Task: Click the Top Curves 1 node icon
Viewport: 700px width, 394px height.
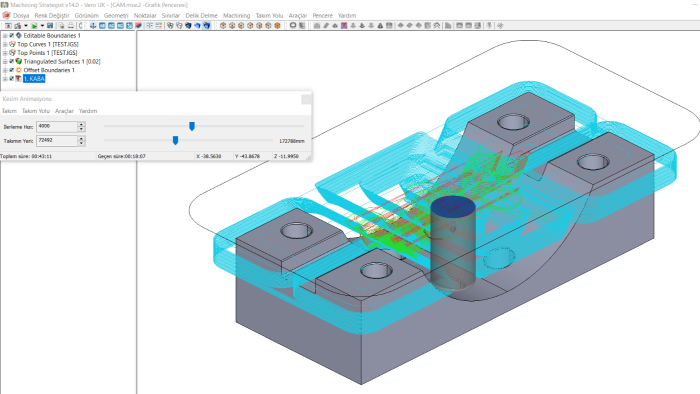Action: coord(12,44)
